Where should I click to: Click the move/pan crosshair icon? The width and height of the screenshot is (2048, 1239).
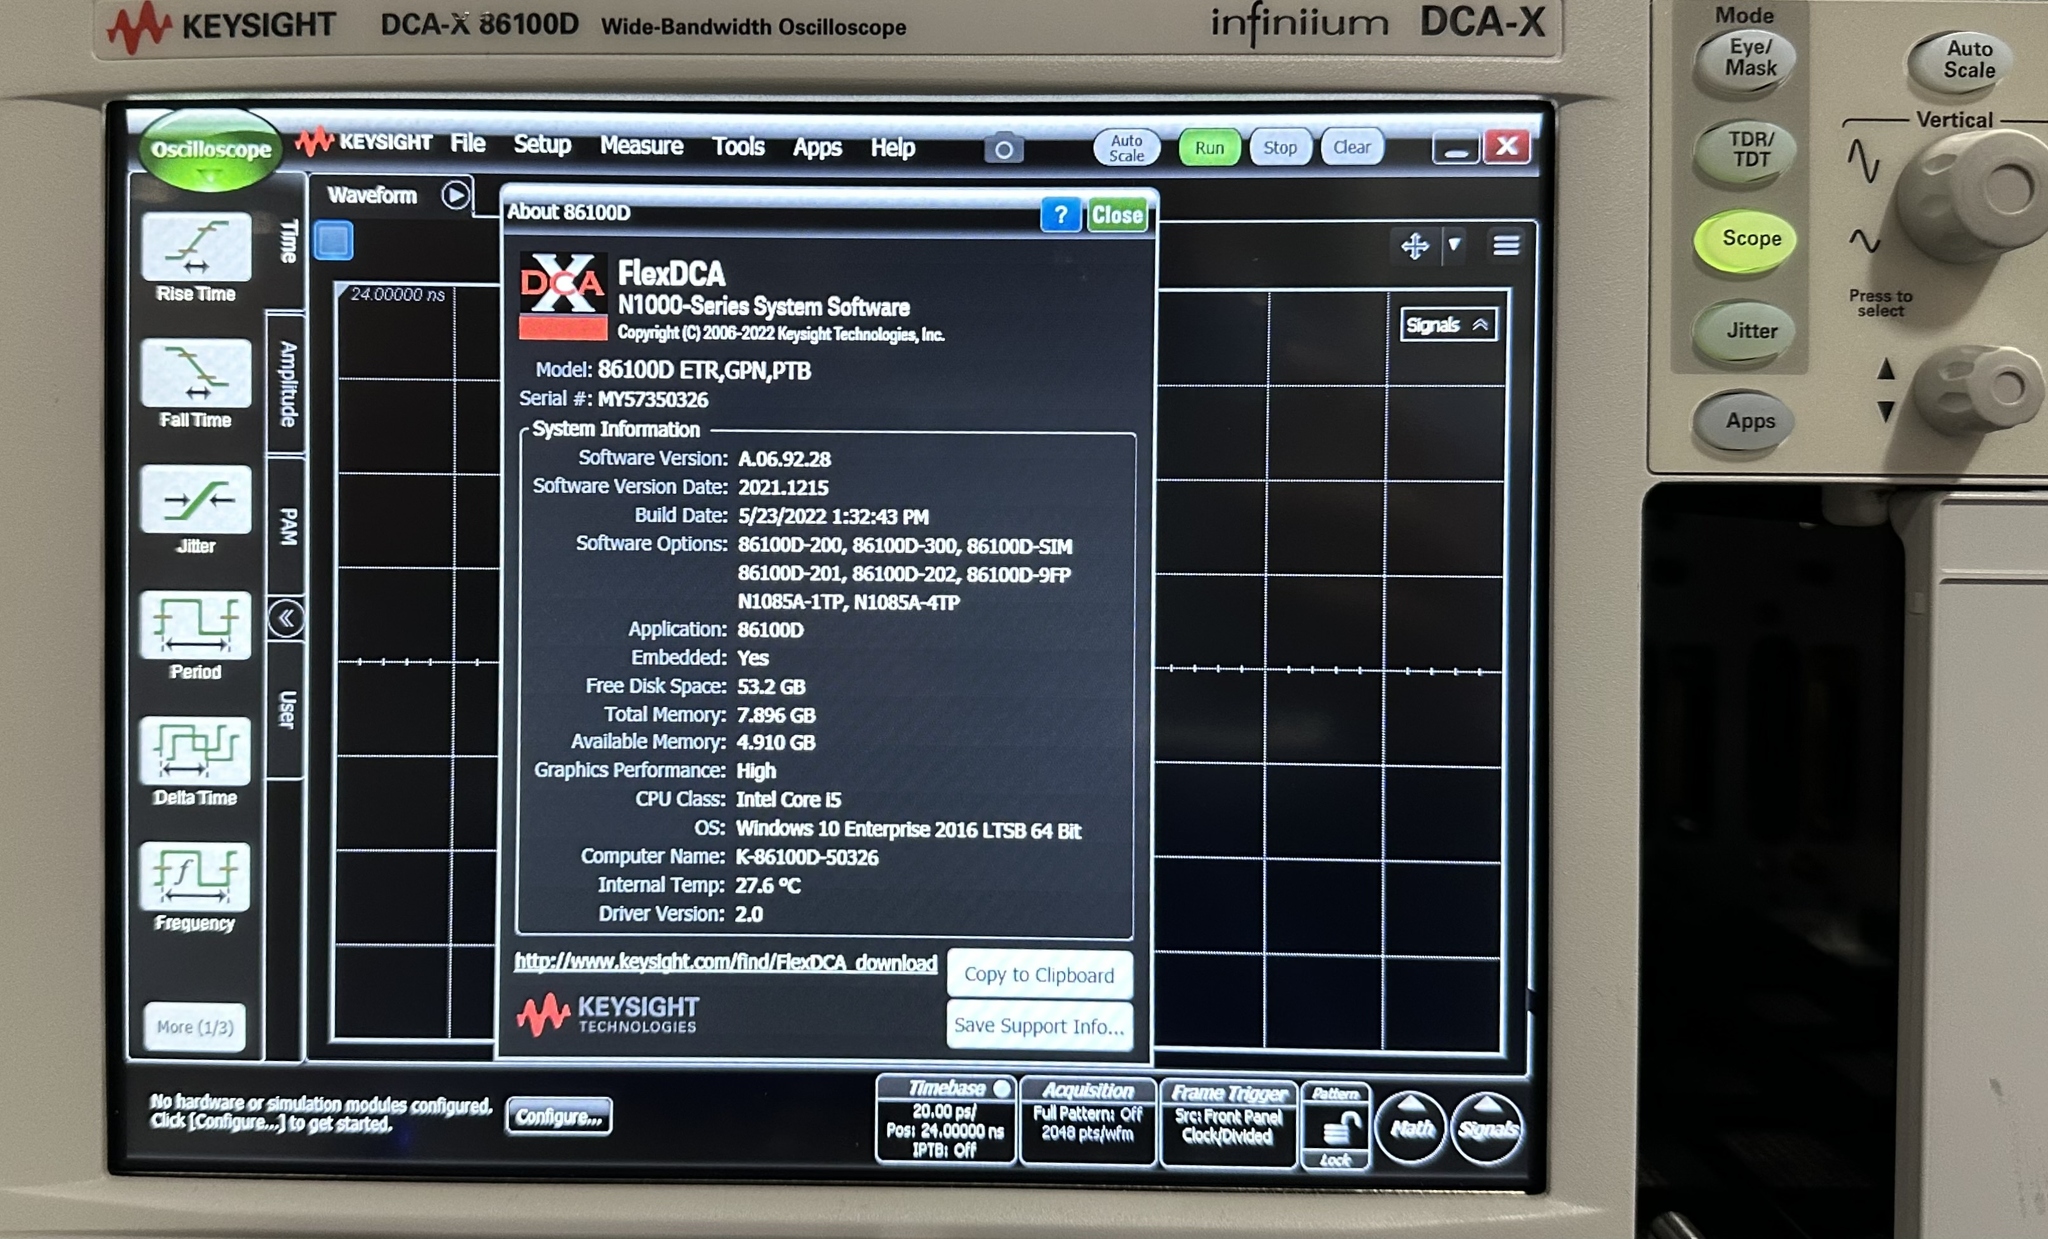1414,246
